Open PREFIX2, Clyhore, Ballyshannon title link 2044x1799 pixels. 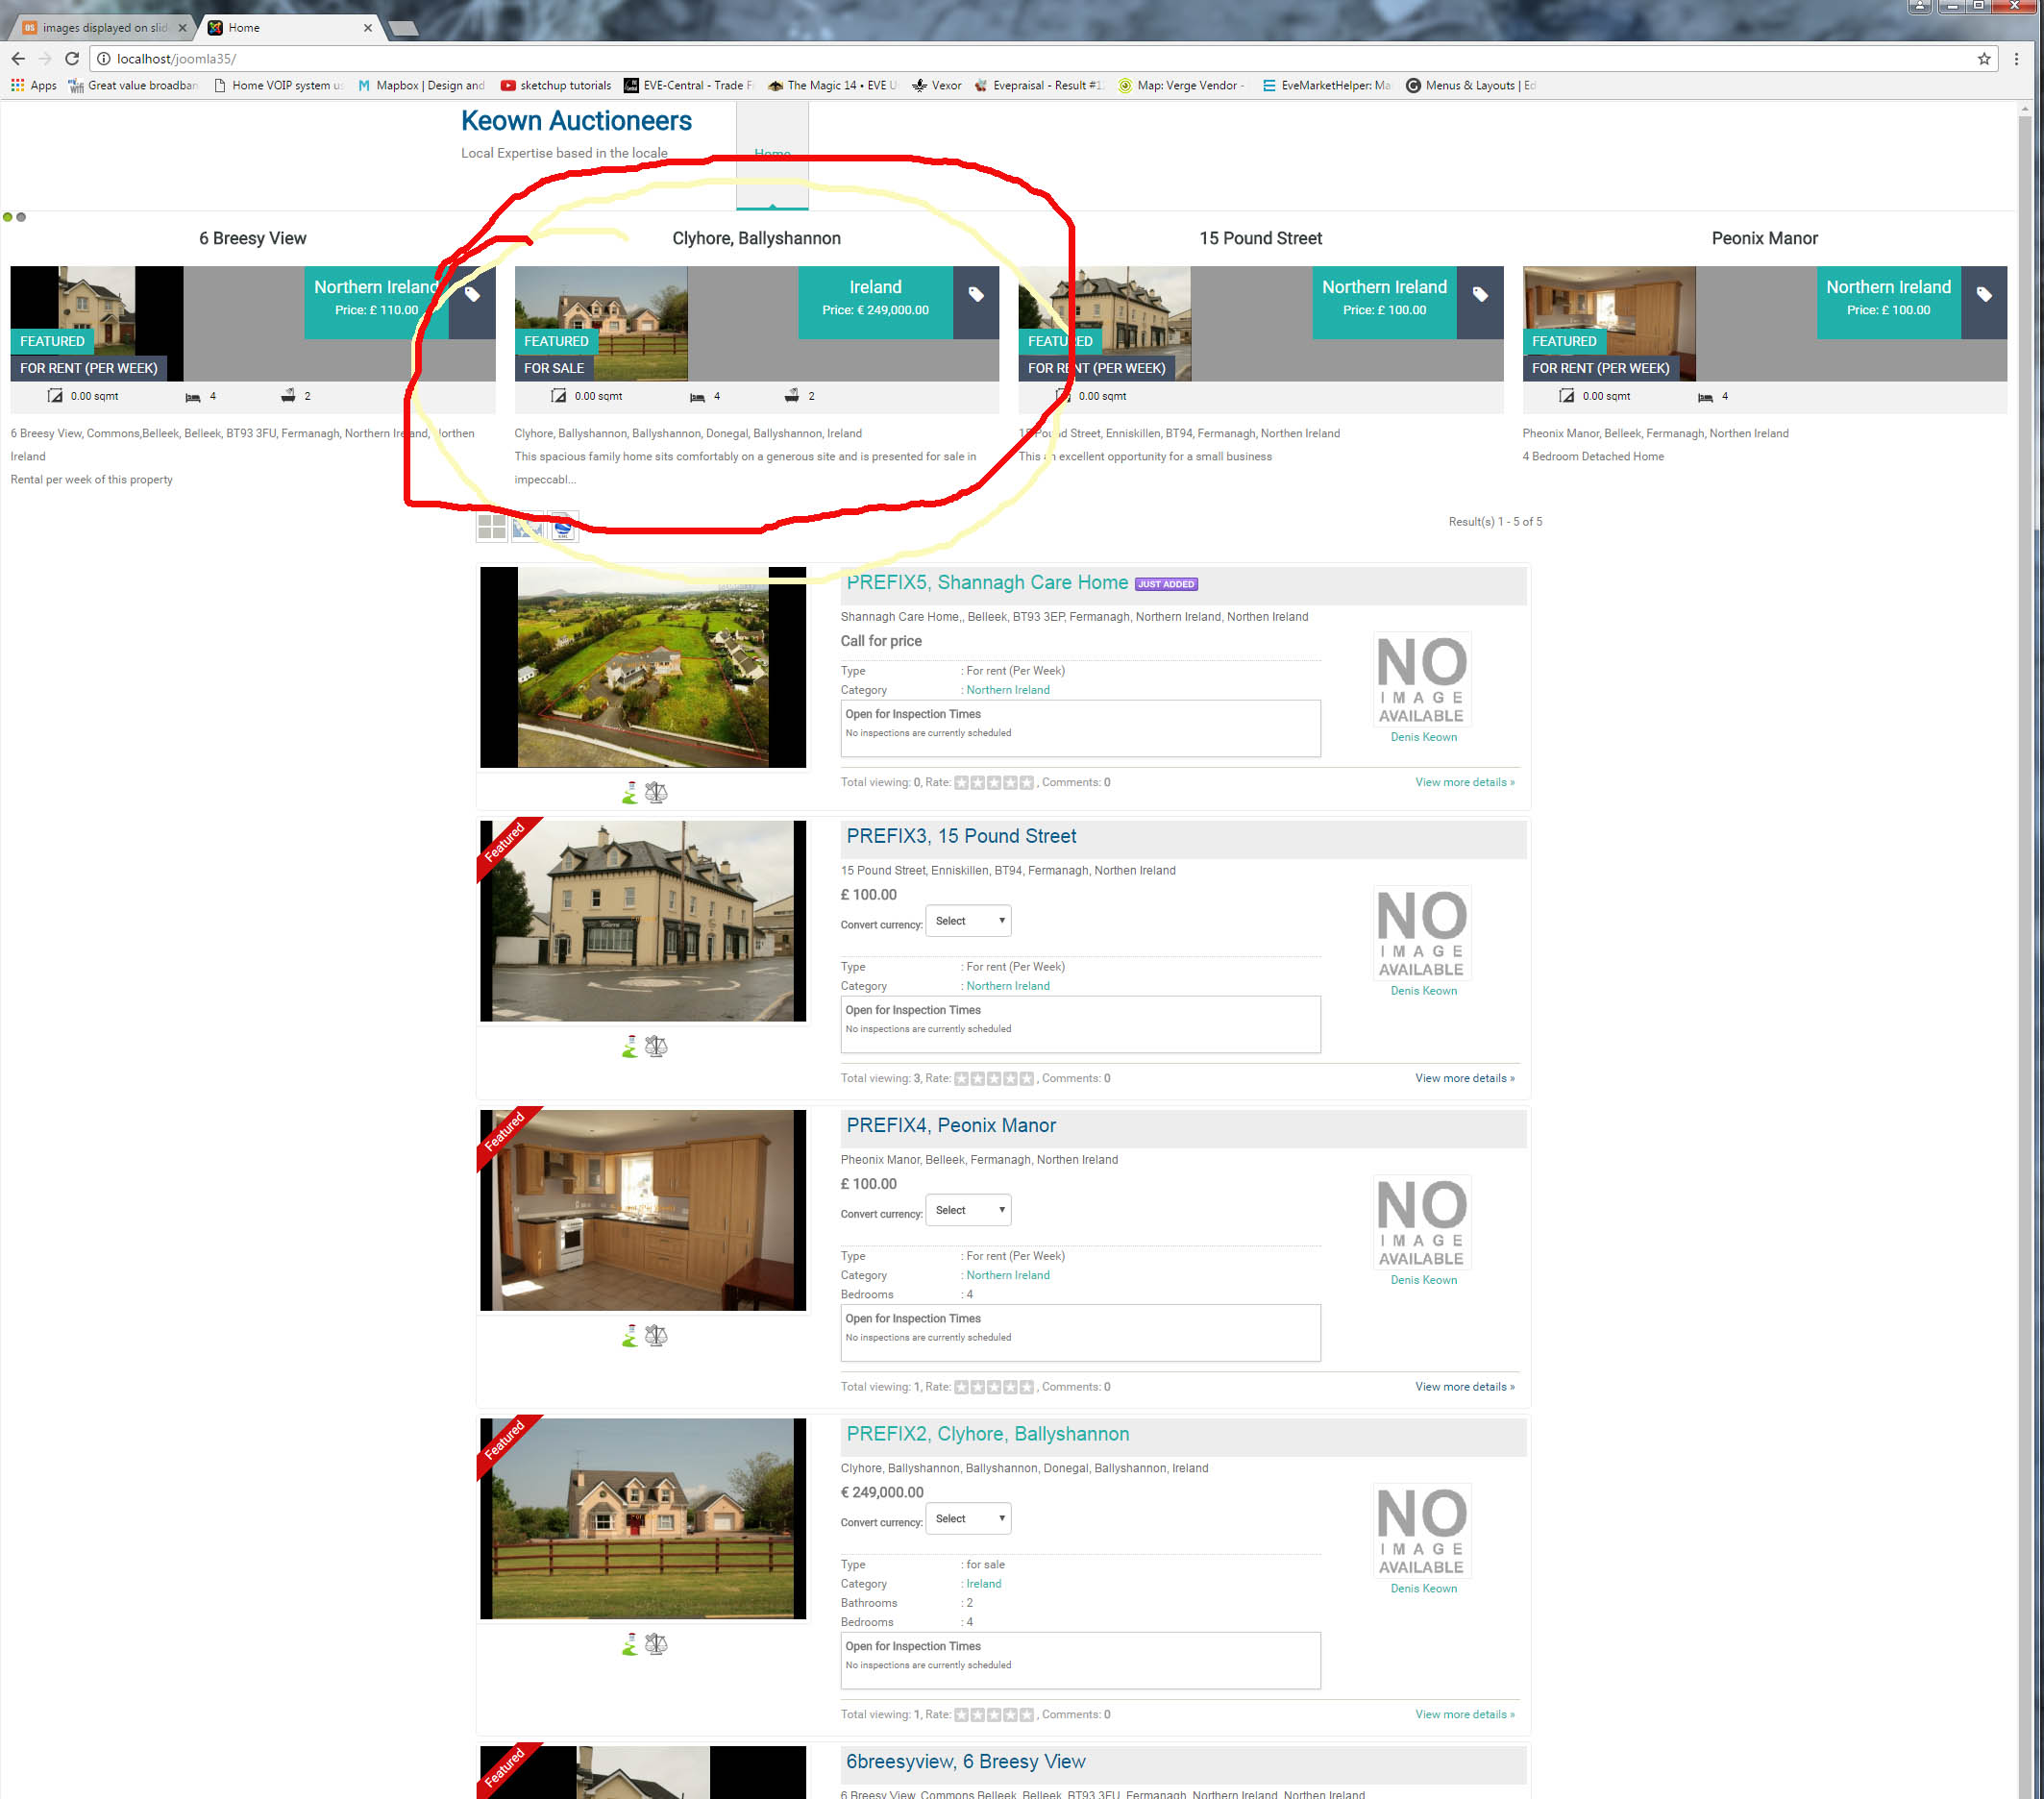tap(988, 1434)
